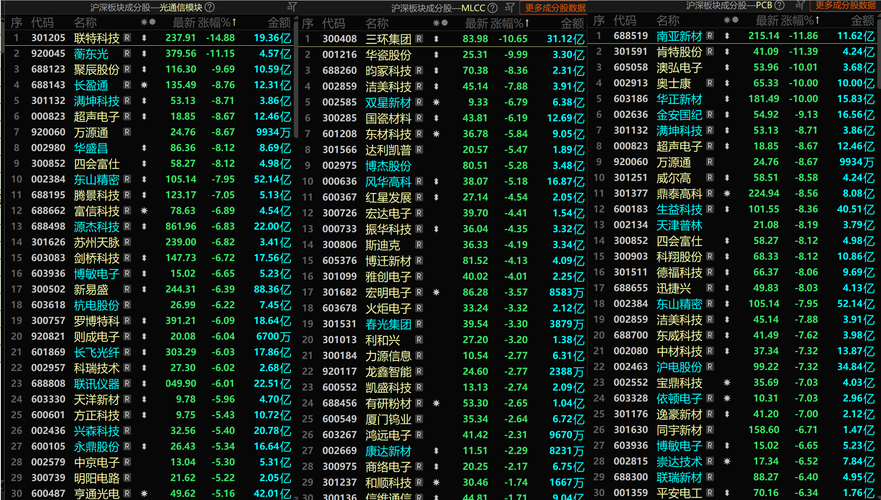
Task: Select stock 春光集团
Action: [388, 324]
